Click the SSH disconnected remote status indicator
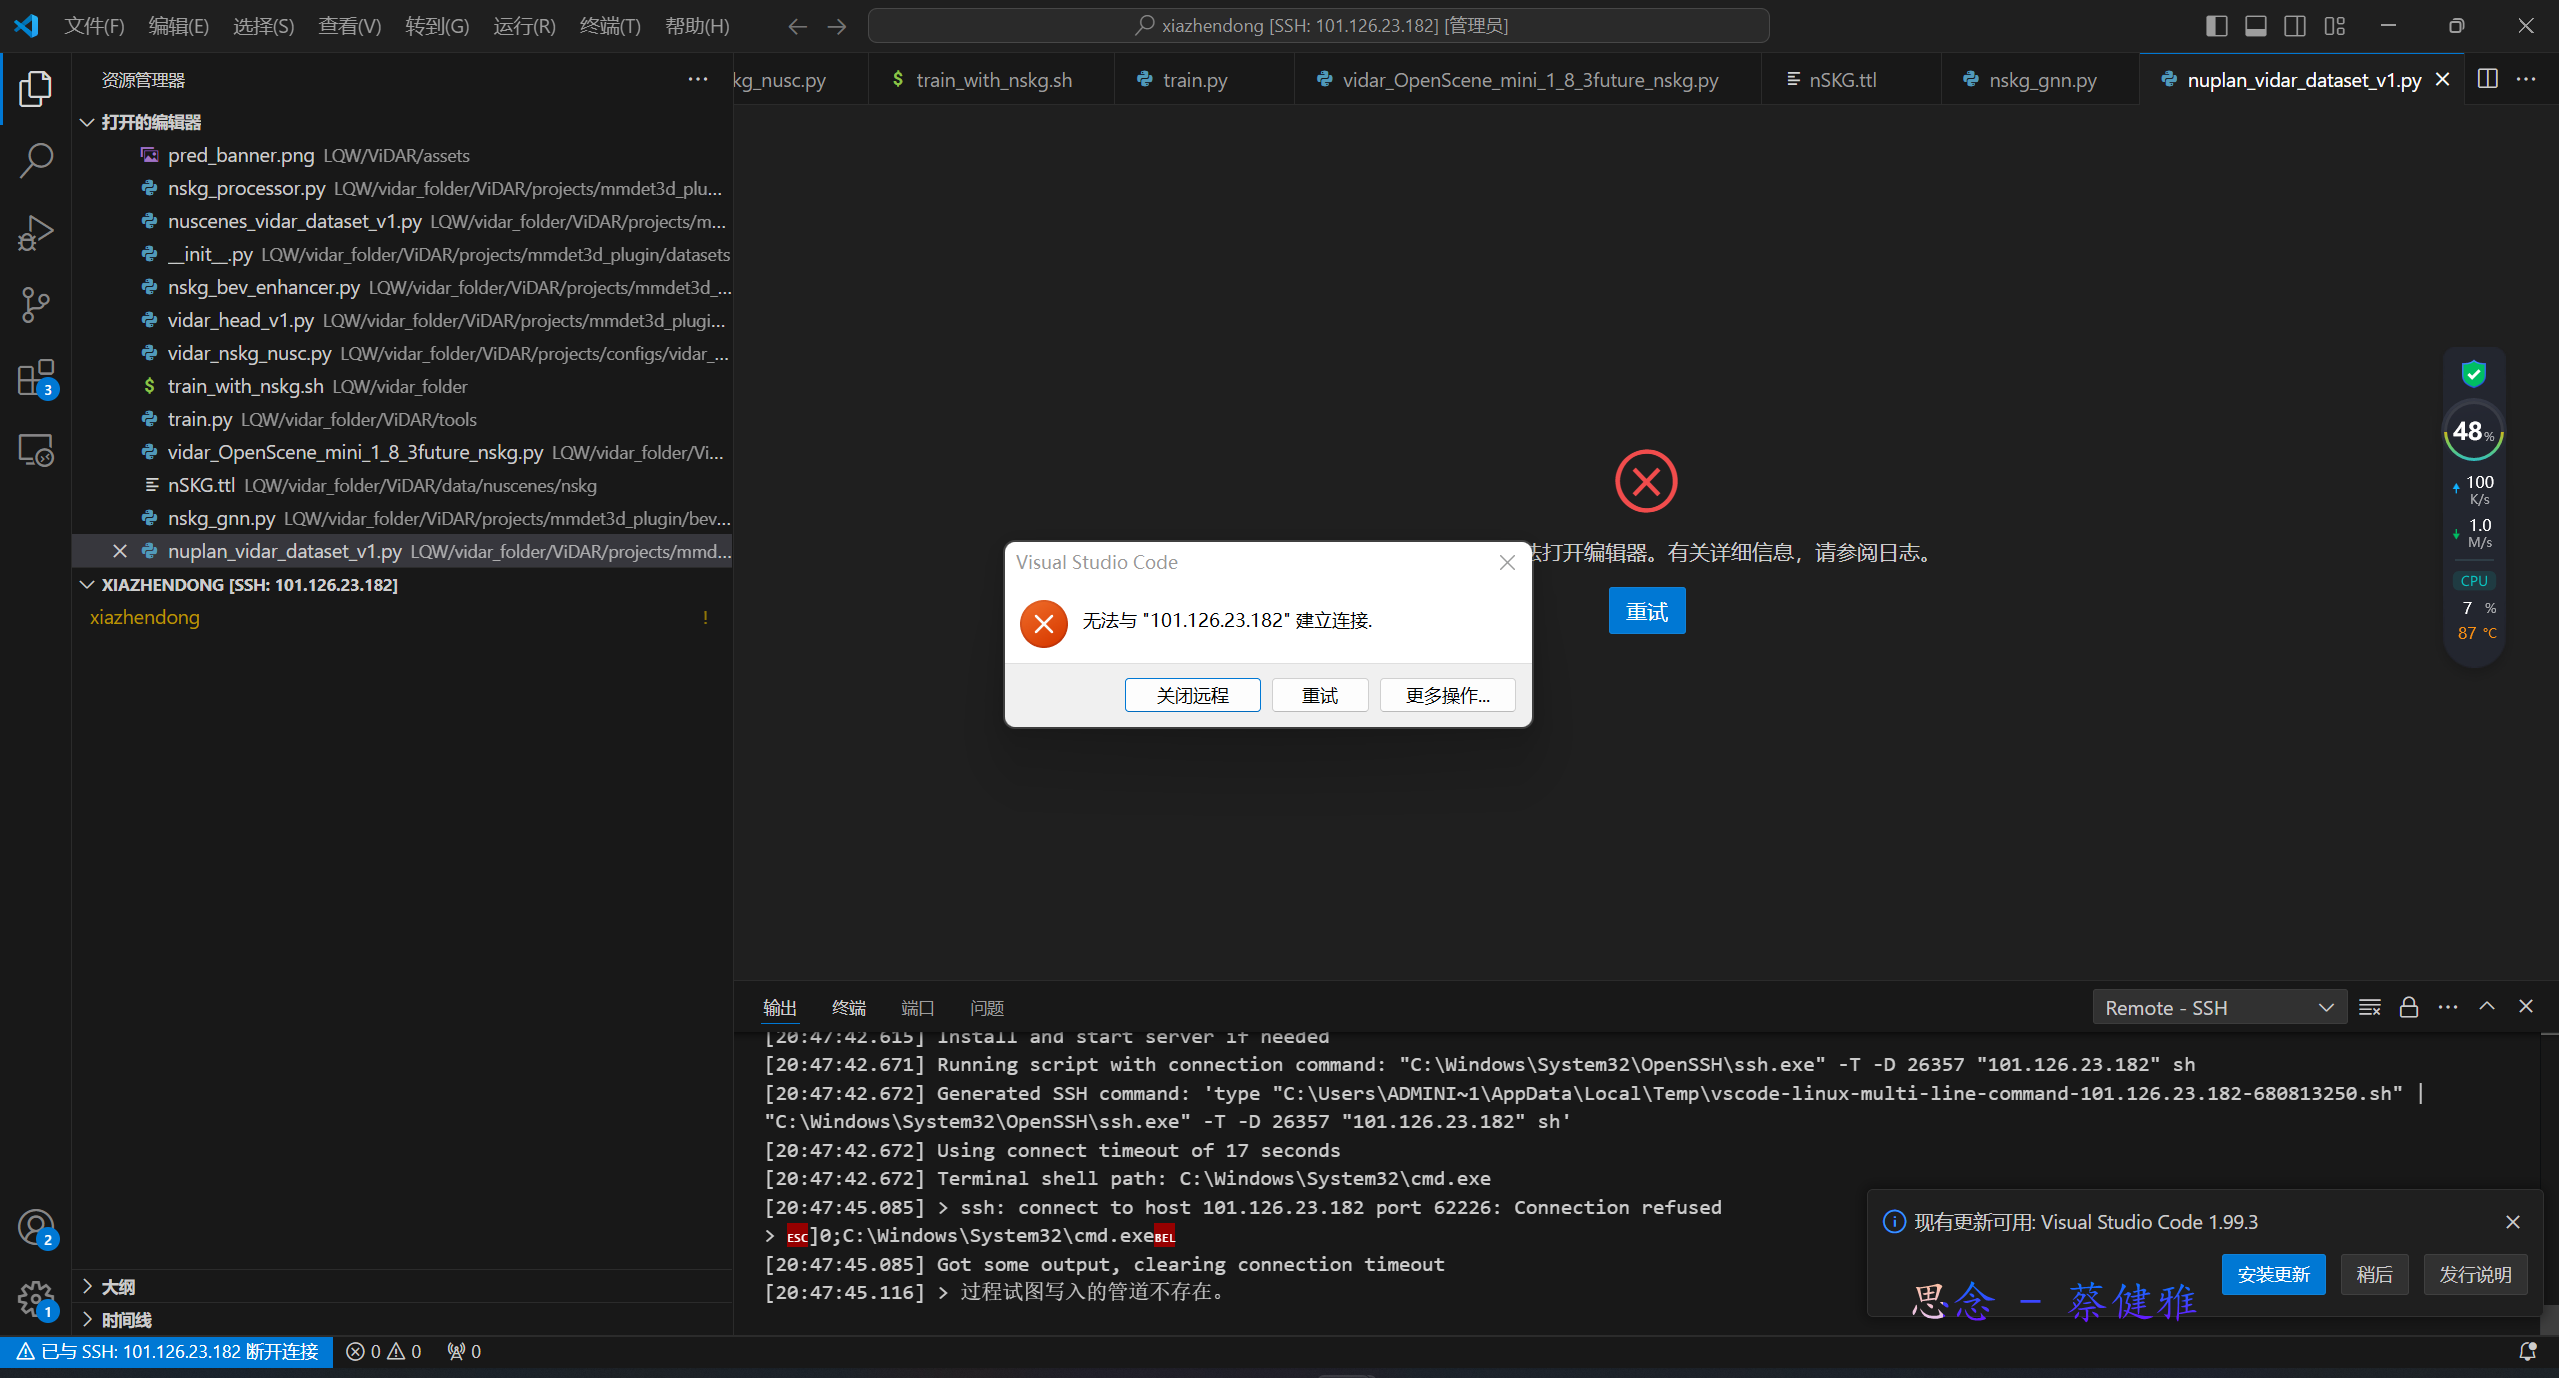This screenshot has width=2559, height=1378. 167,1351
